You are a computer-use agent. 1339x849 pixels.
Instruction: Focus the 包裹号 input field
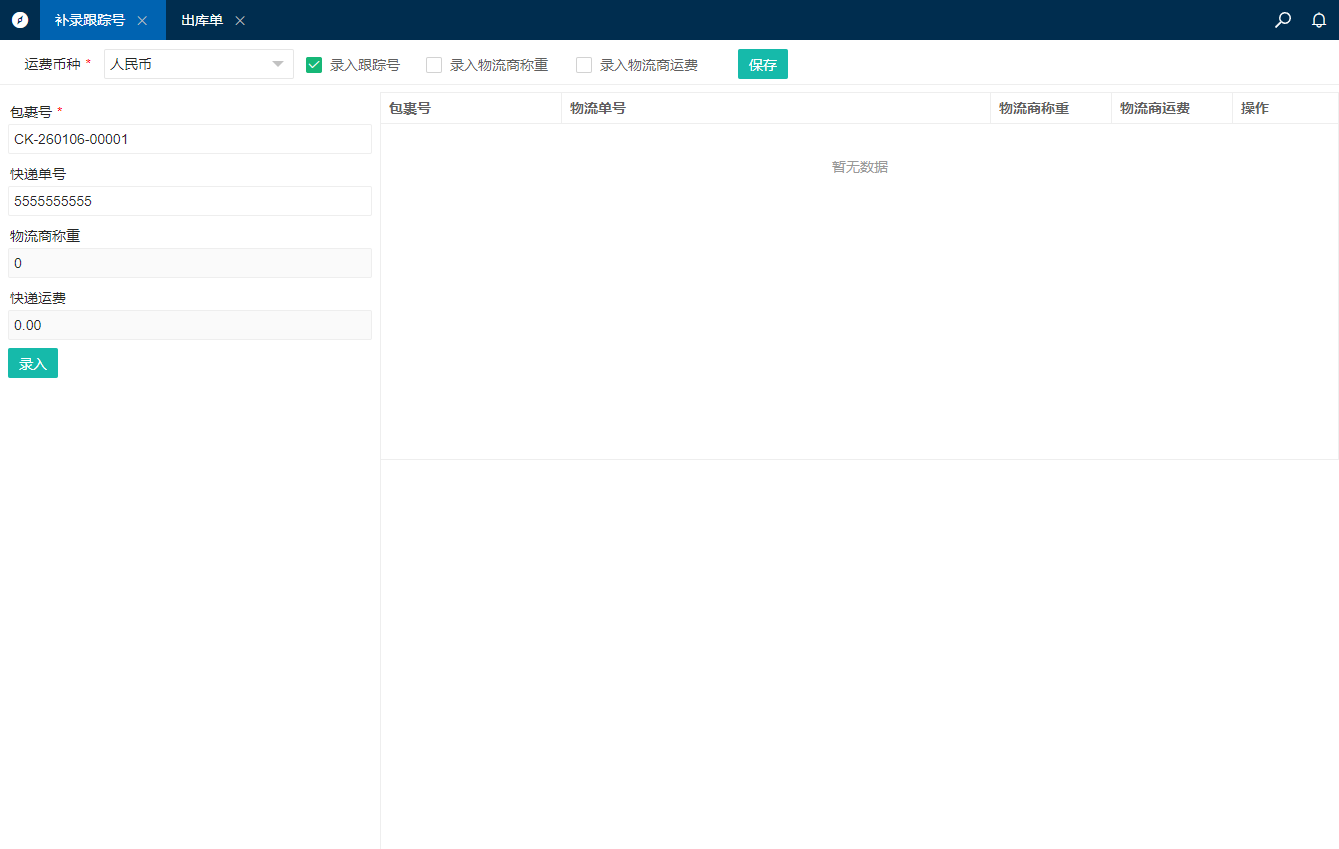pos(190,139)
